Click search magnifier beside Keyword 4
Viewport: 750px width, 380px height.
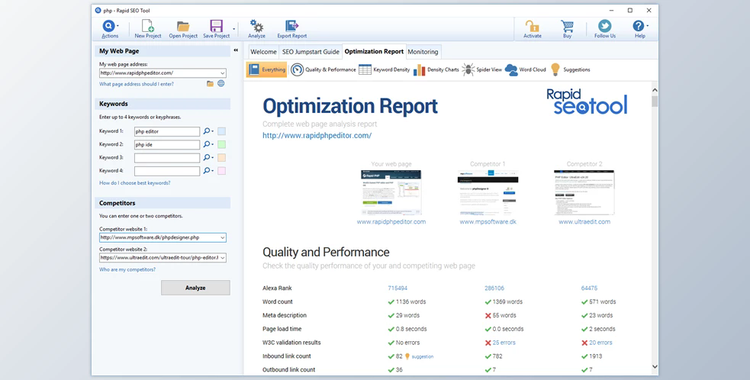click(x=207, y=170)
